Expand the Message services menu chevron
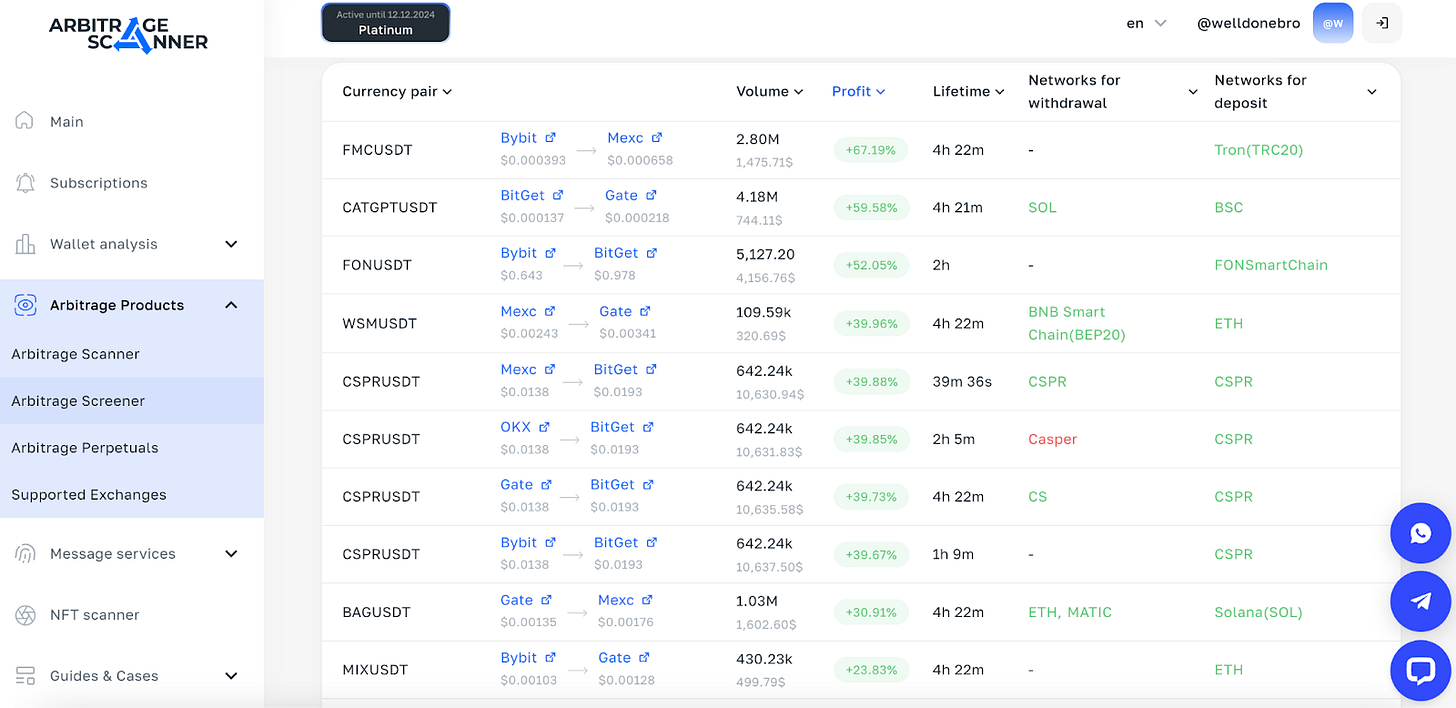1456x708 pixels. (231, 553)
